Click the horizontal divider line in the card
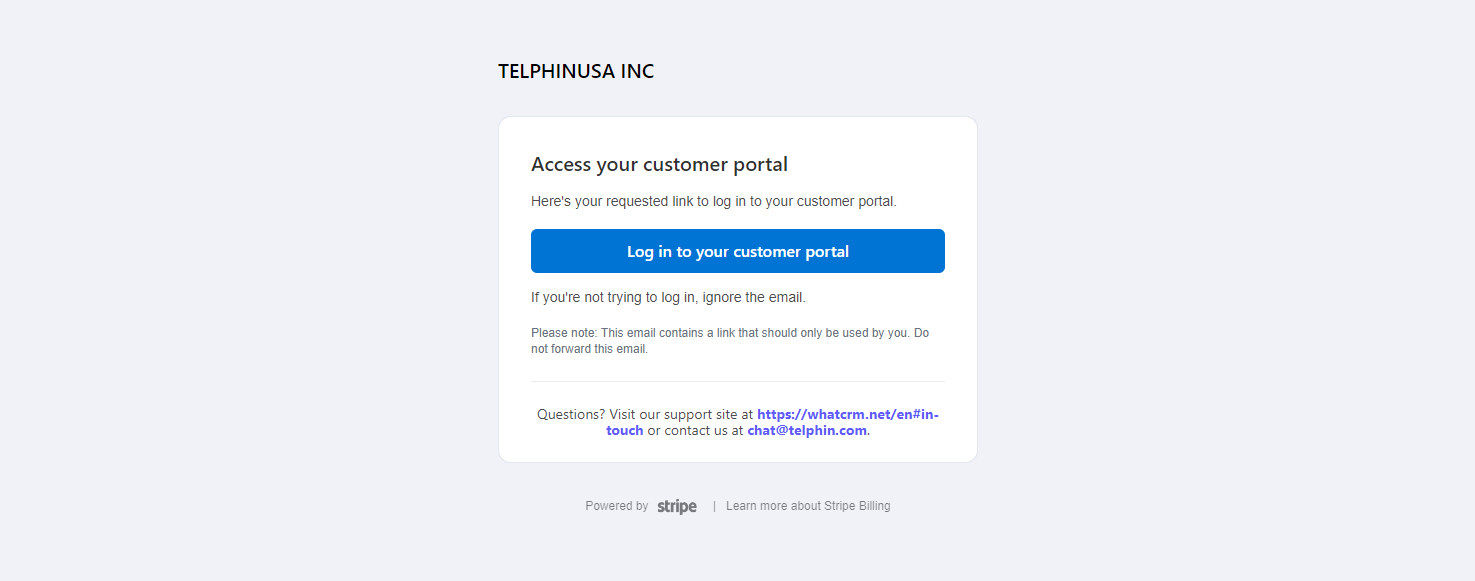 (737, 381)
